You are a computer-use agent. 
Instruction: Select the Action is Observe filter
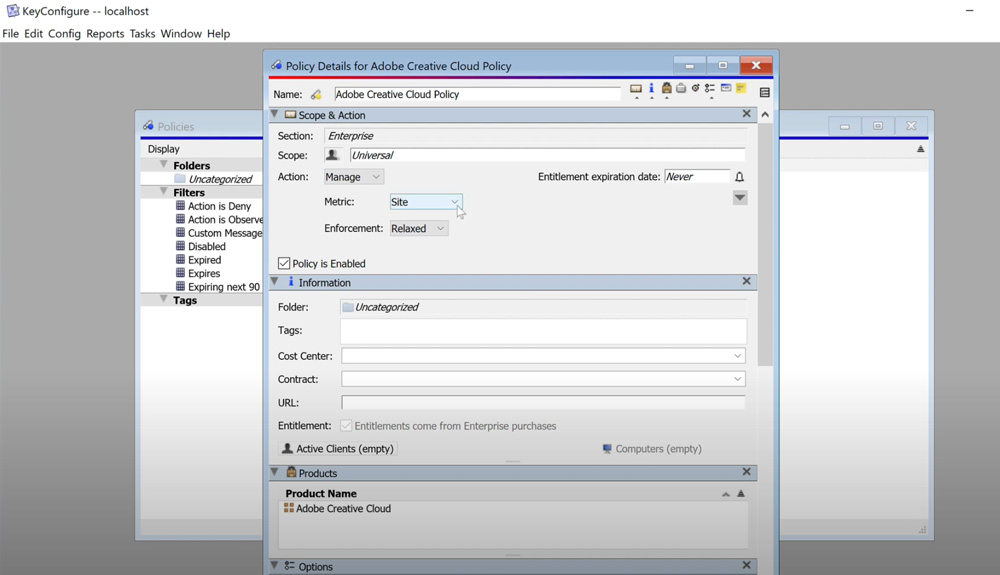click(224, 219)
